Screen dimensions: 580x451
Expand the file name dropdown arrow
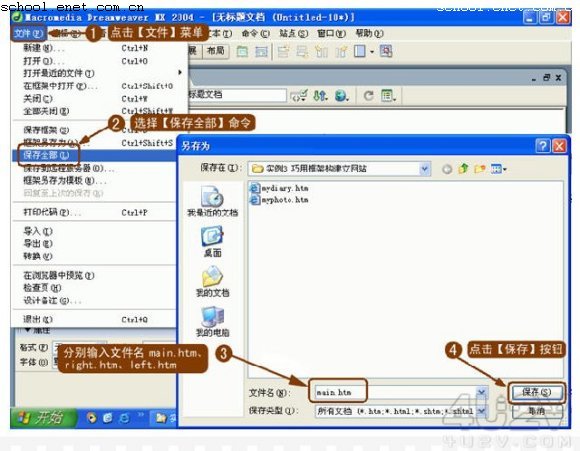482,392
